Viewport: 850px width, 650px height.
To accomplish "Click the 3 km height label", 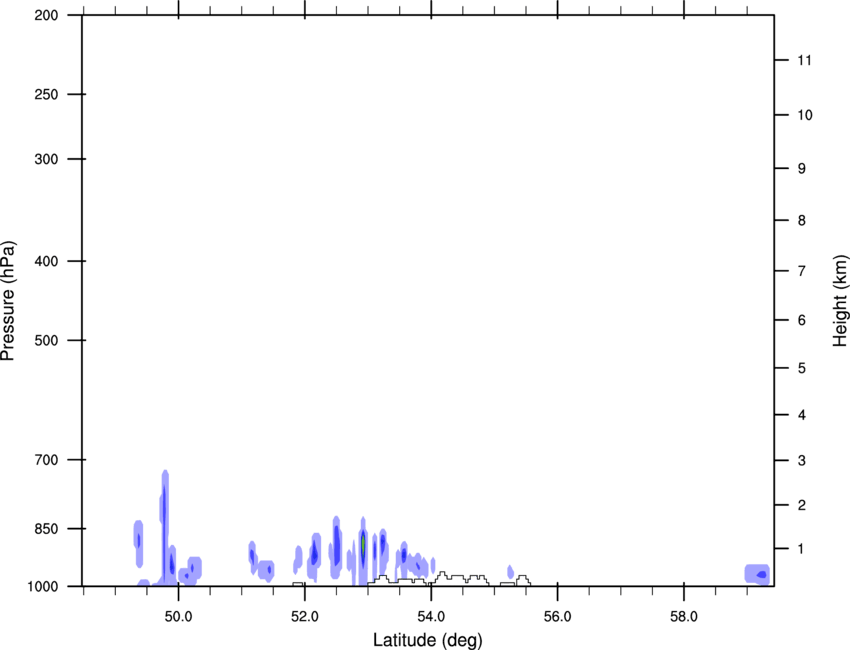I will click(x=802, y=461).
